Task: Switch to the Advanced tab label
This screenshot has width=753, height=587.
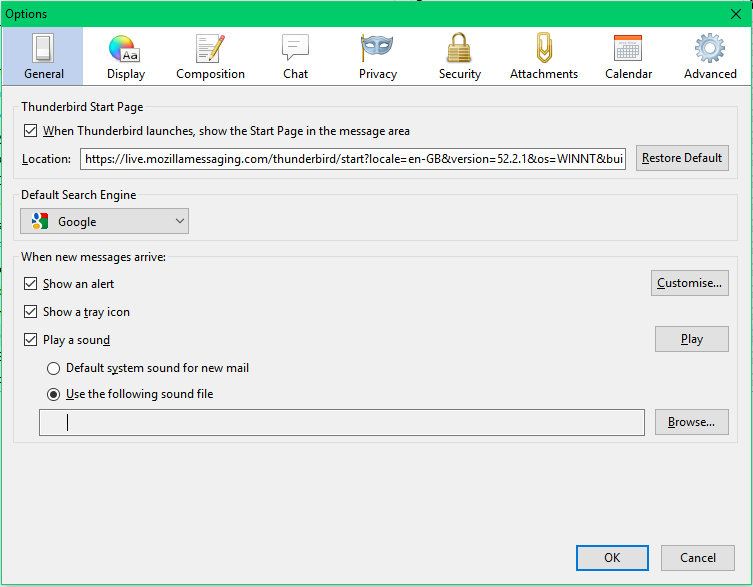Action: coord(710,74)
